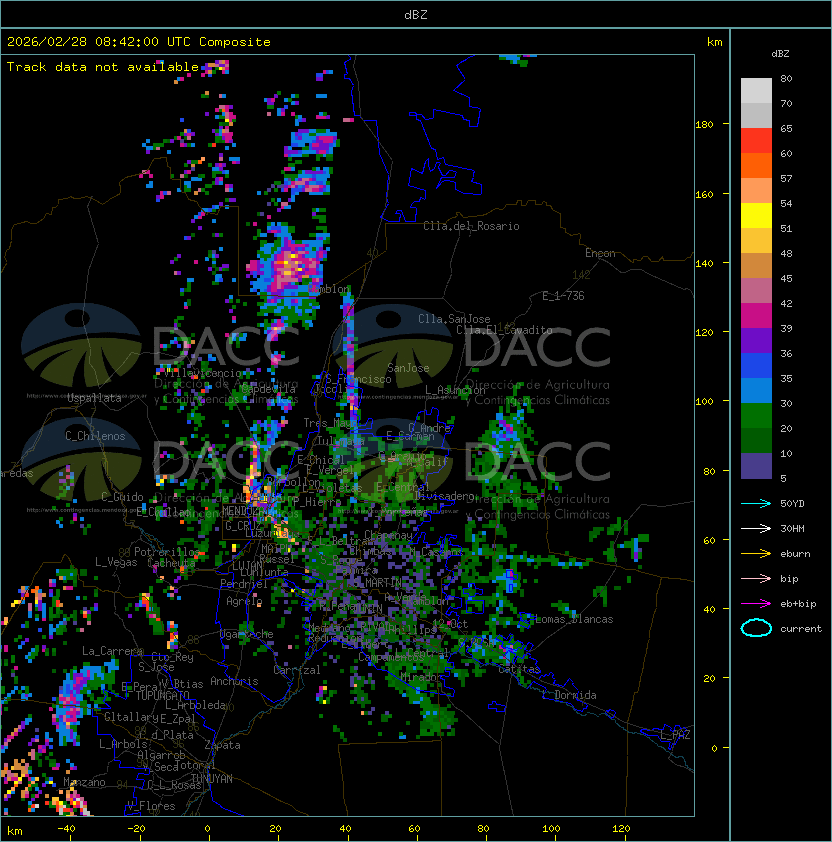This screenshot has width=832, height=842.
Task: Click the 'TUNUYAN' place label
Action: (x=212, y=779)
